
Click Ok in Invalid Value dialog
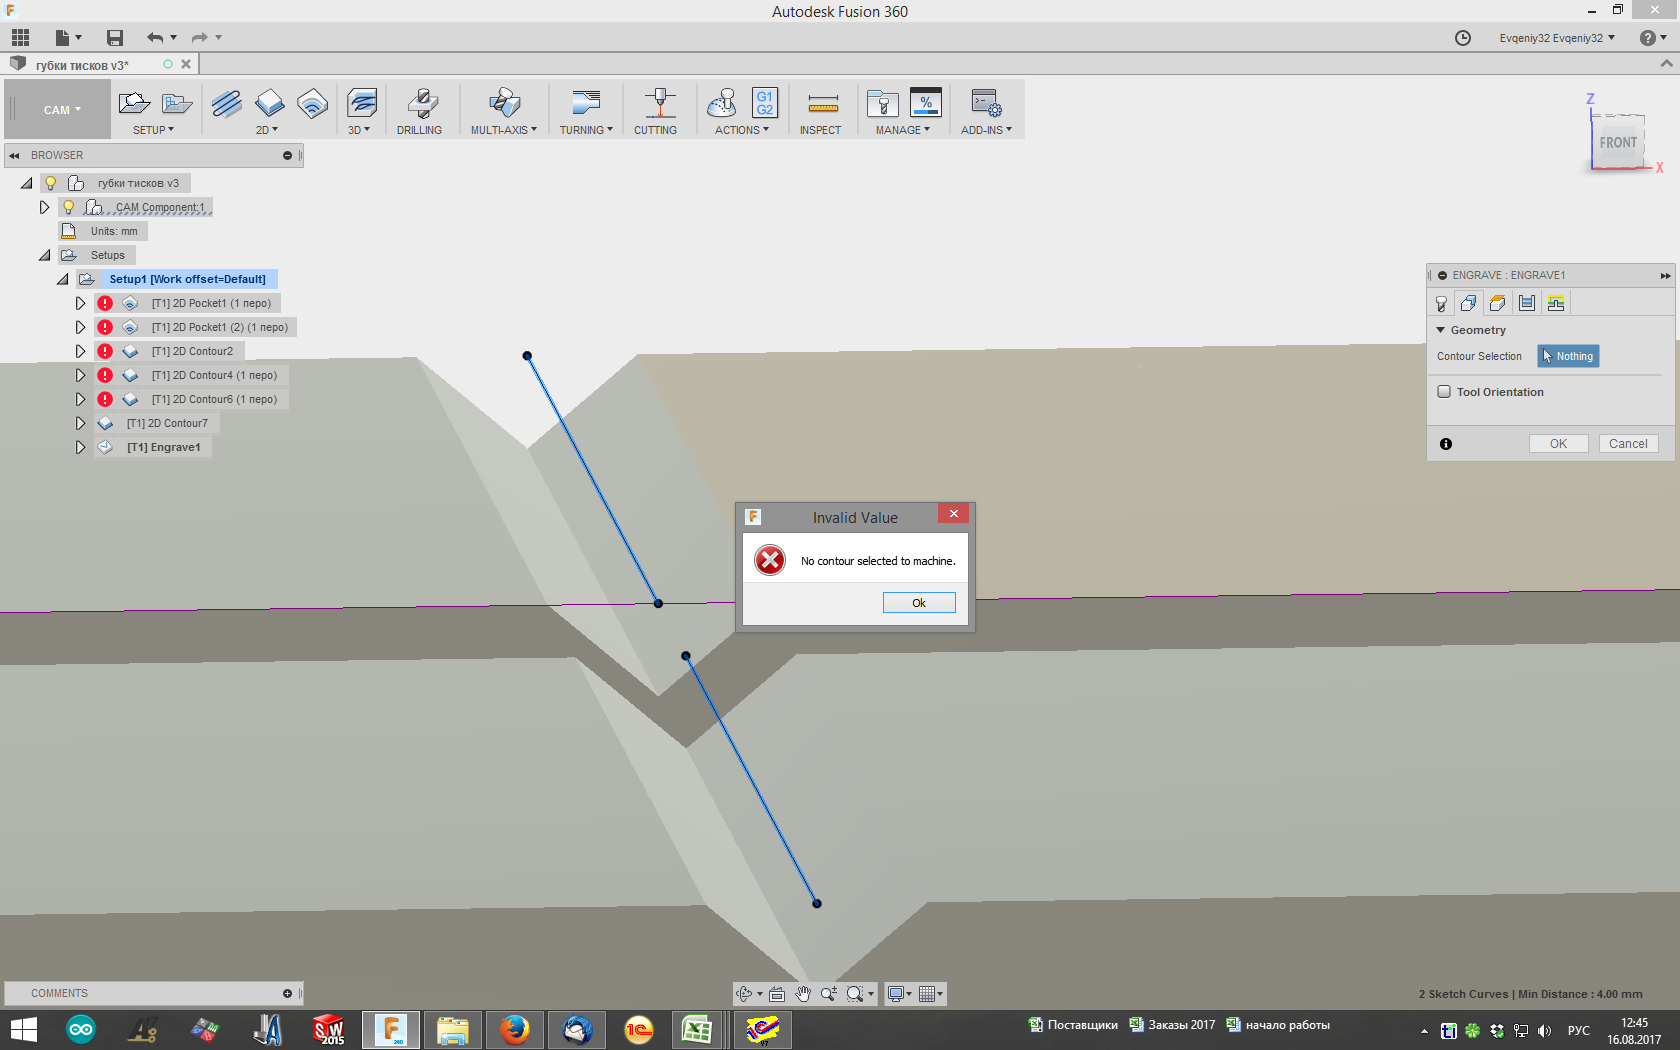pos(919,603)
